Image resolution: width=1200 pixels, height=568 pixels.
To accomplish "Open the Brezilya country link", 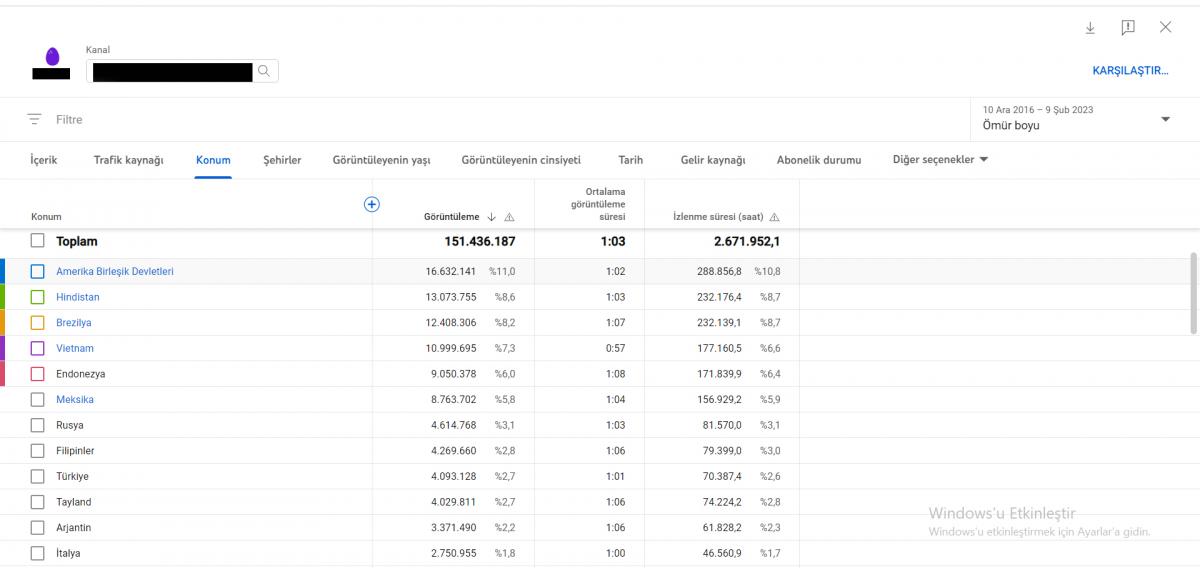I will [74, 323].
